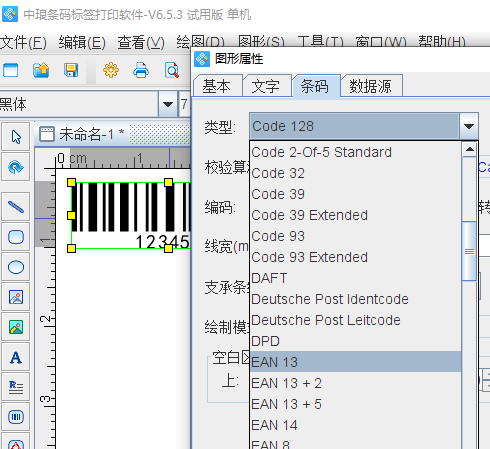490x449 pixels.
Task: Select the rounded rectangle tool
Action: coord(16,237)
